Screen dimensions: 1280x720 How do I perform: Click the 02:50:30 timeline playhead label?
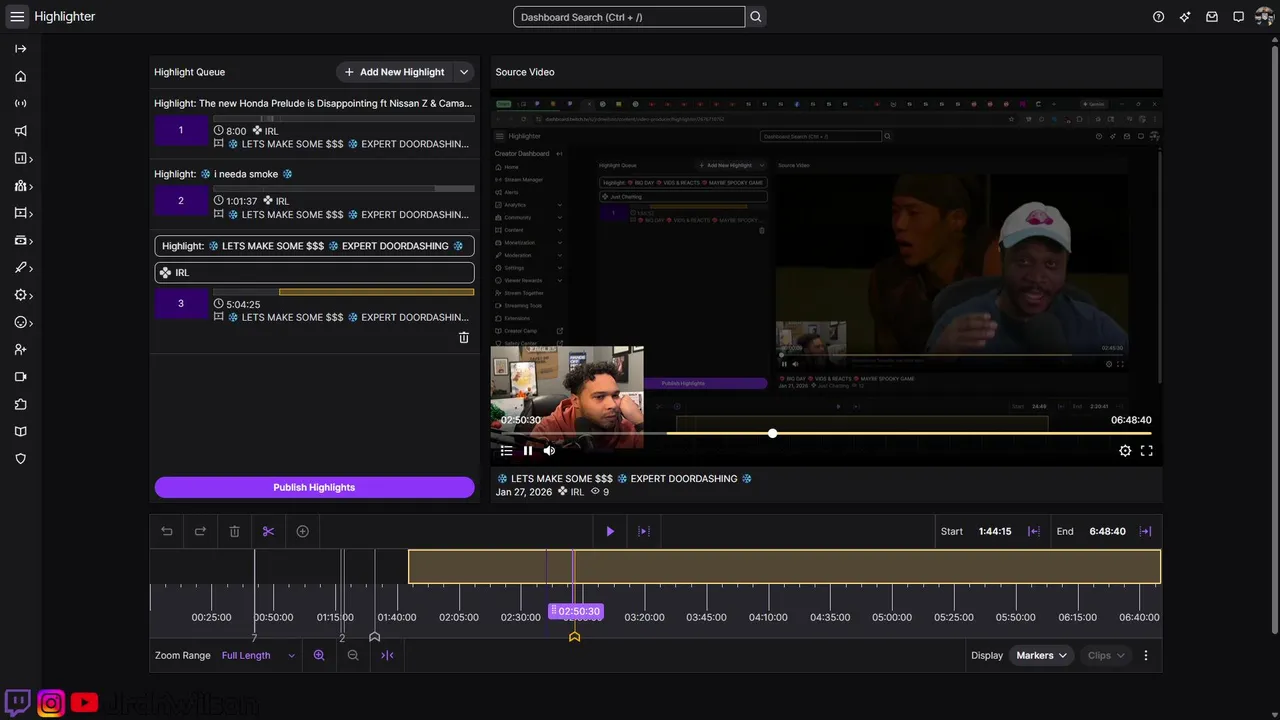click(576, 611)
